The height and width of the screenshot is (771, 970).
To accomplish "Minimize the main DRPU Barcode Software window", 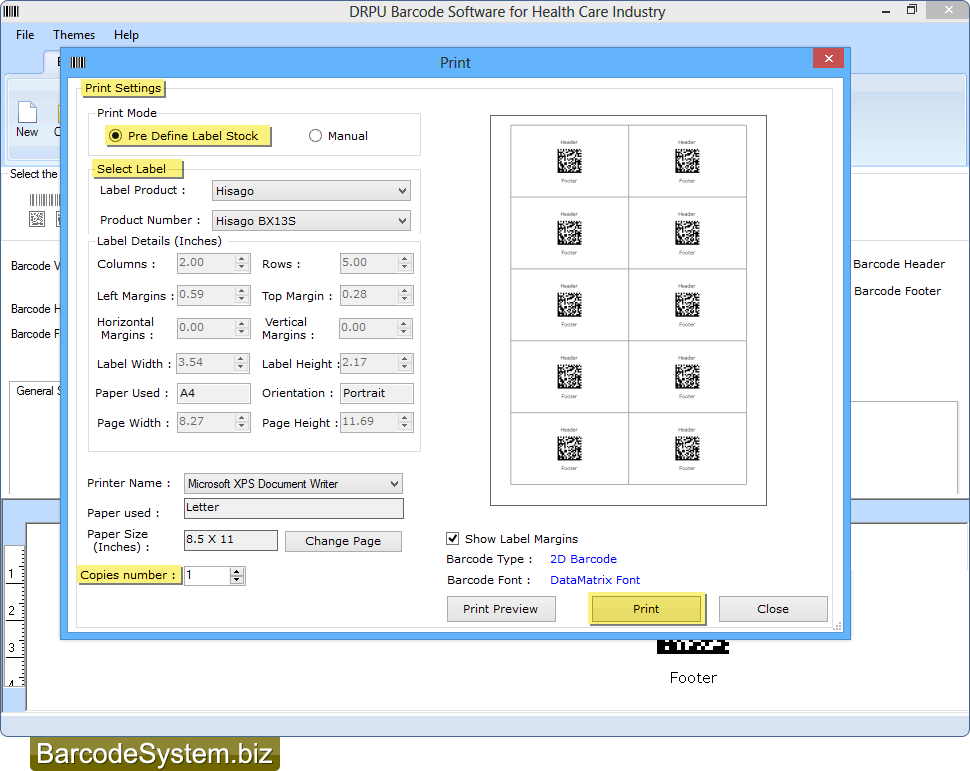I will 886,11.
